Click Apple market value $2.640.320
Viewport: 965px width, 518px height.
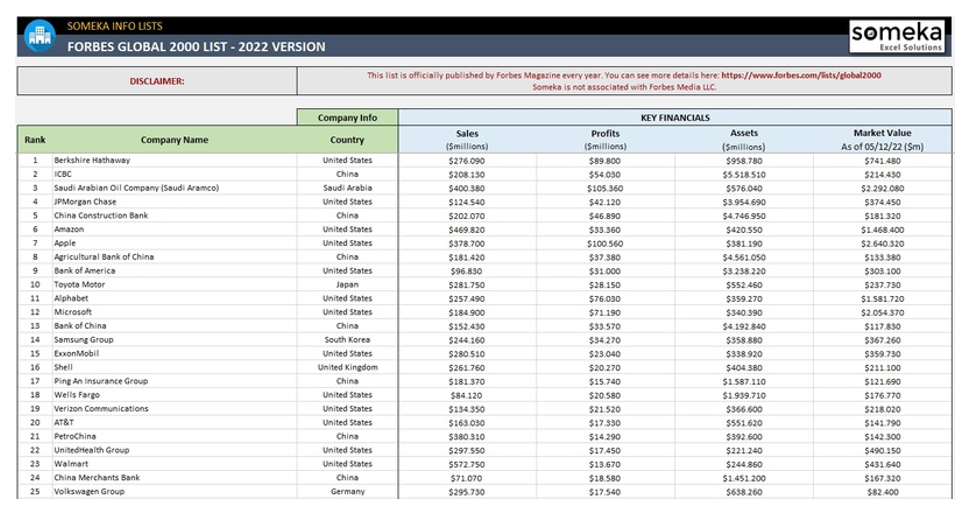click(x=882, y=244)
